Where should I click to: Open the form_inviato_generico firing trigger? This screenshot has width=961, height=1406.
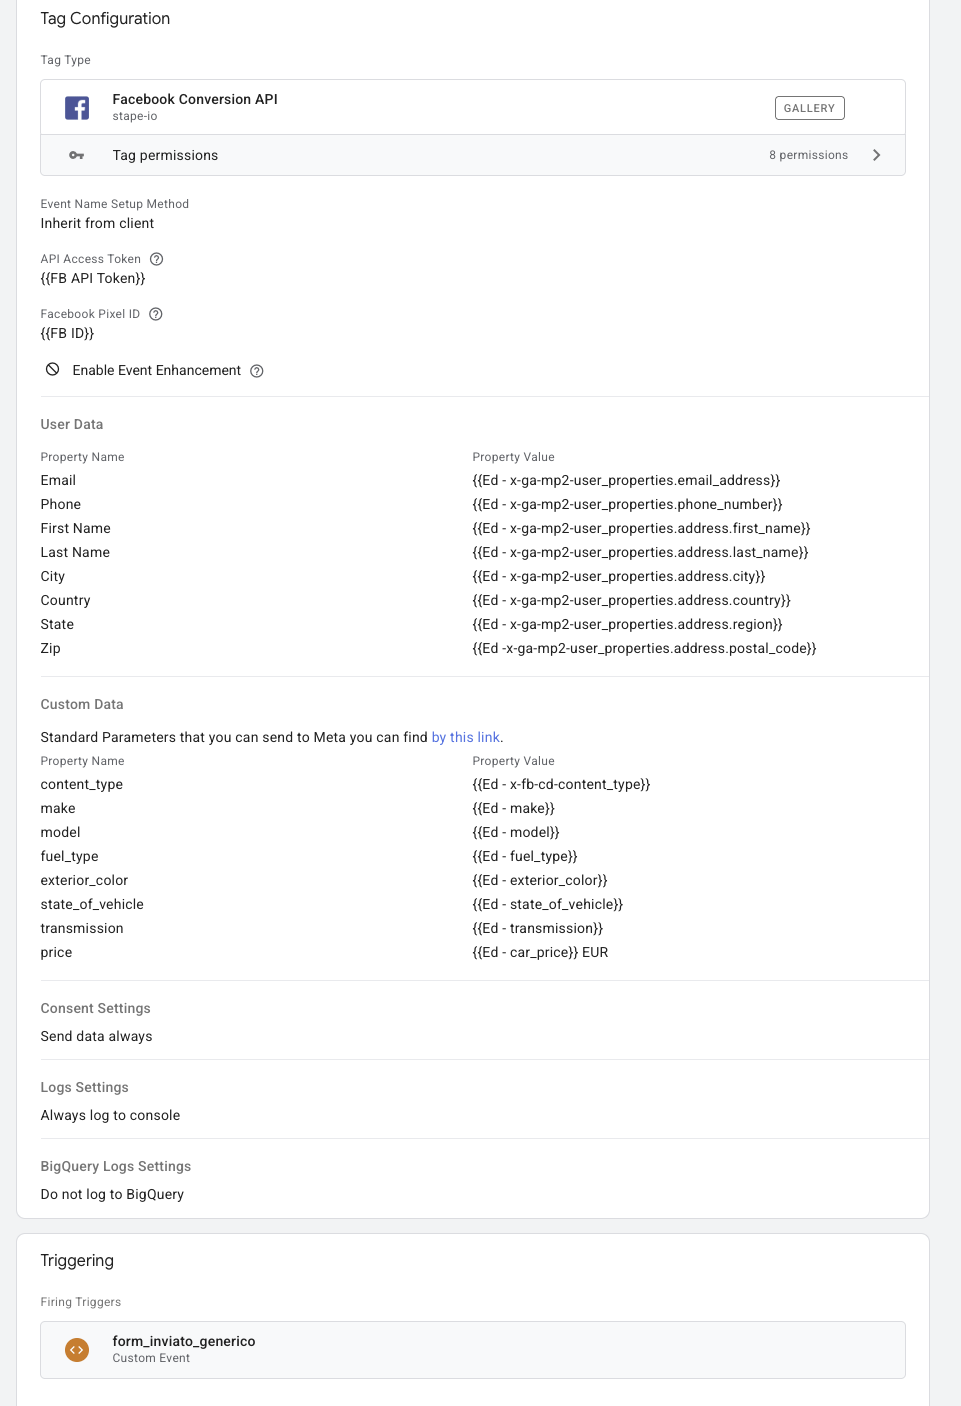(x=473, y=1350)
